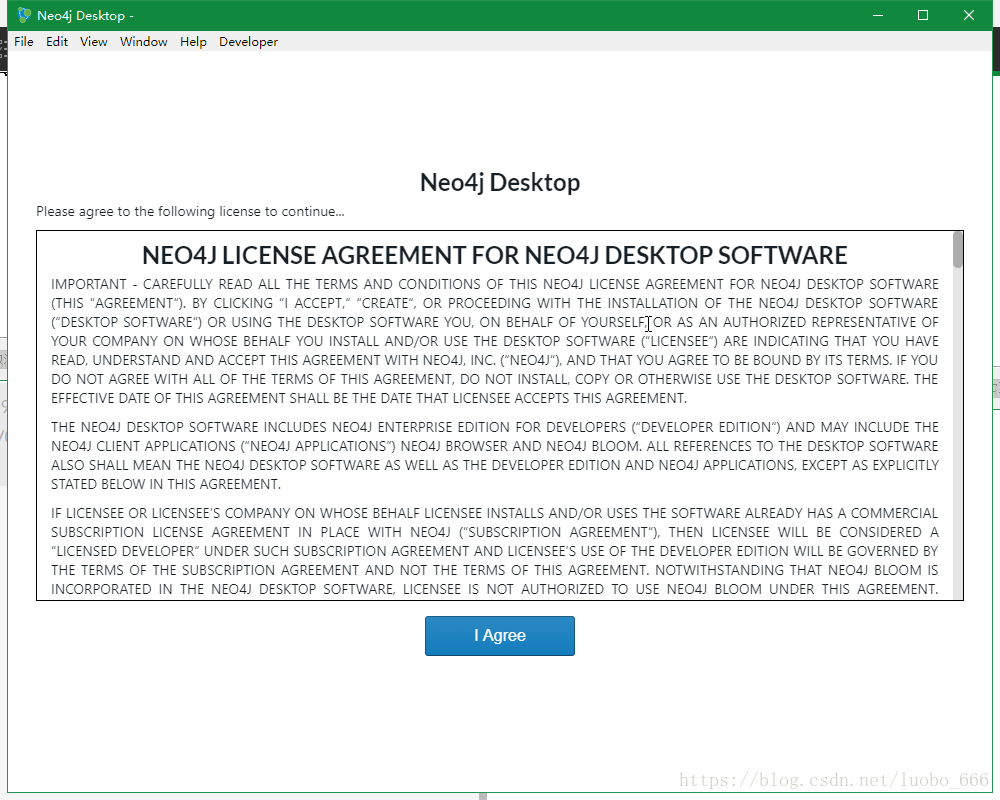Viewport: 1000px width, 800px height.
Task: Open the Window menu
Action: pyautogui.click(x=143, y=41)
